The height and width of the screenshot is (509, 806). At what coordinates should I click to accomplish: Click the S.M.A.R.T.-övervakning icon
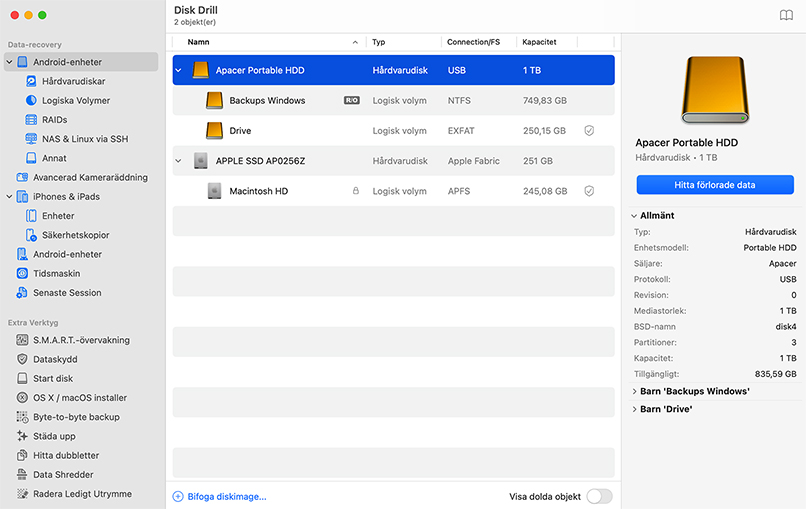point(22,340)
